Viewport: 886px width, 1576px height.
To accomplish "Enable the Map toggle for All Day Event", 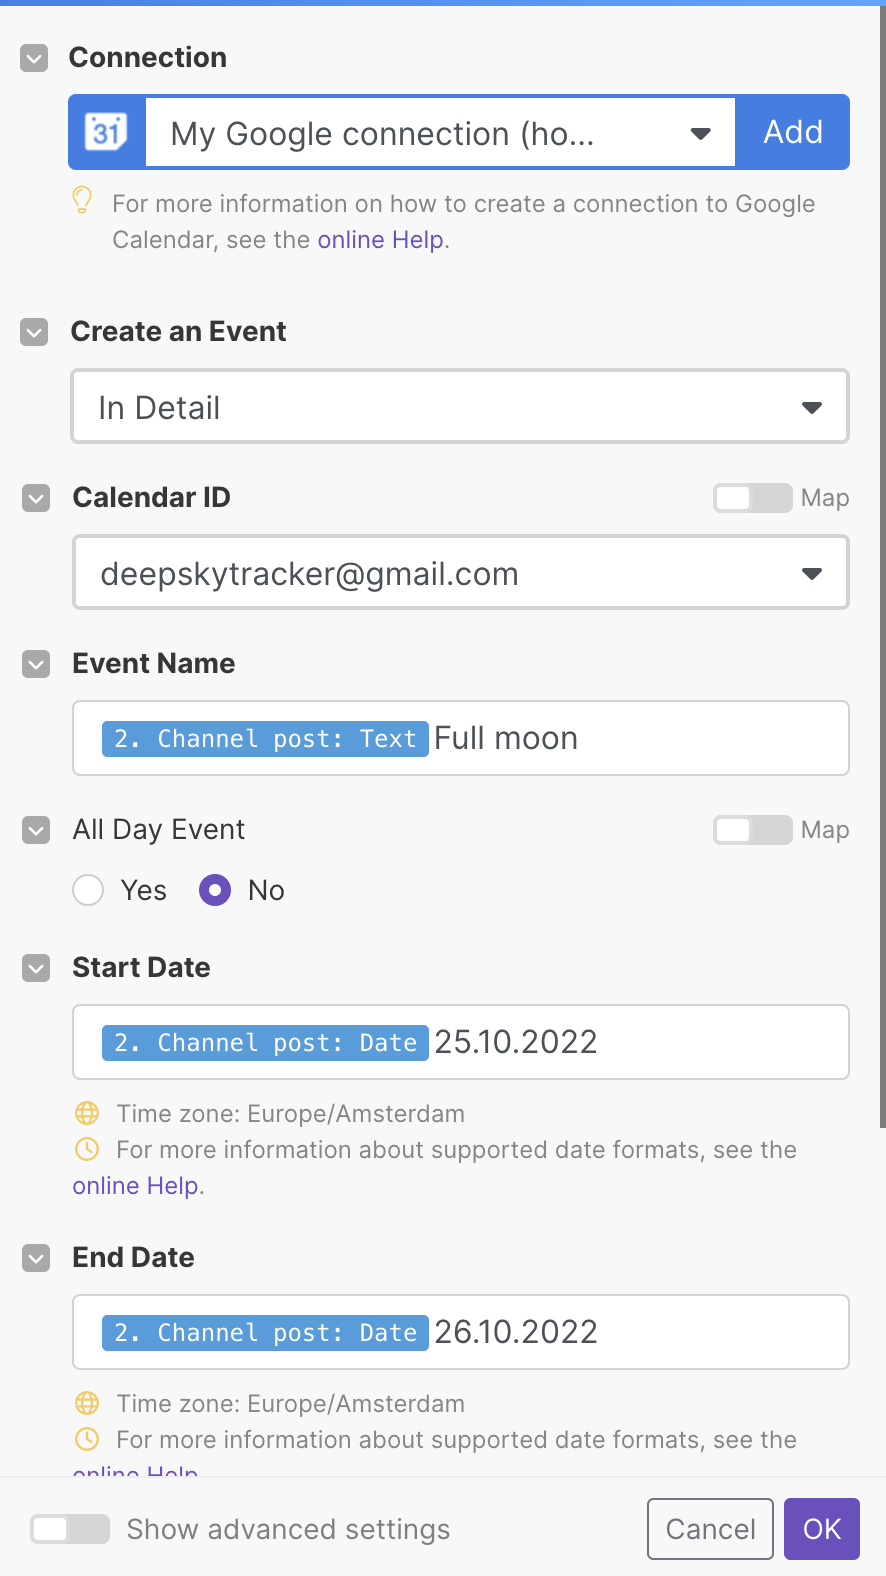I will pyautogui.click(x=752, y=829).
